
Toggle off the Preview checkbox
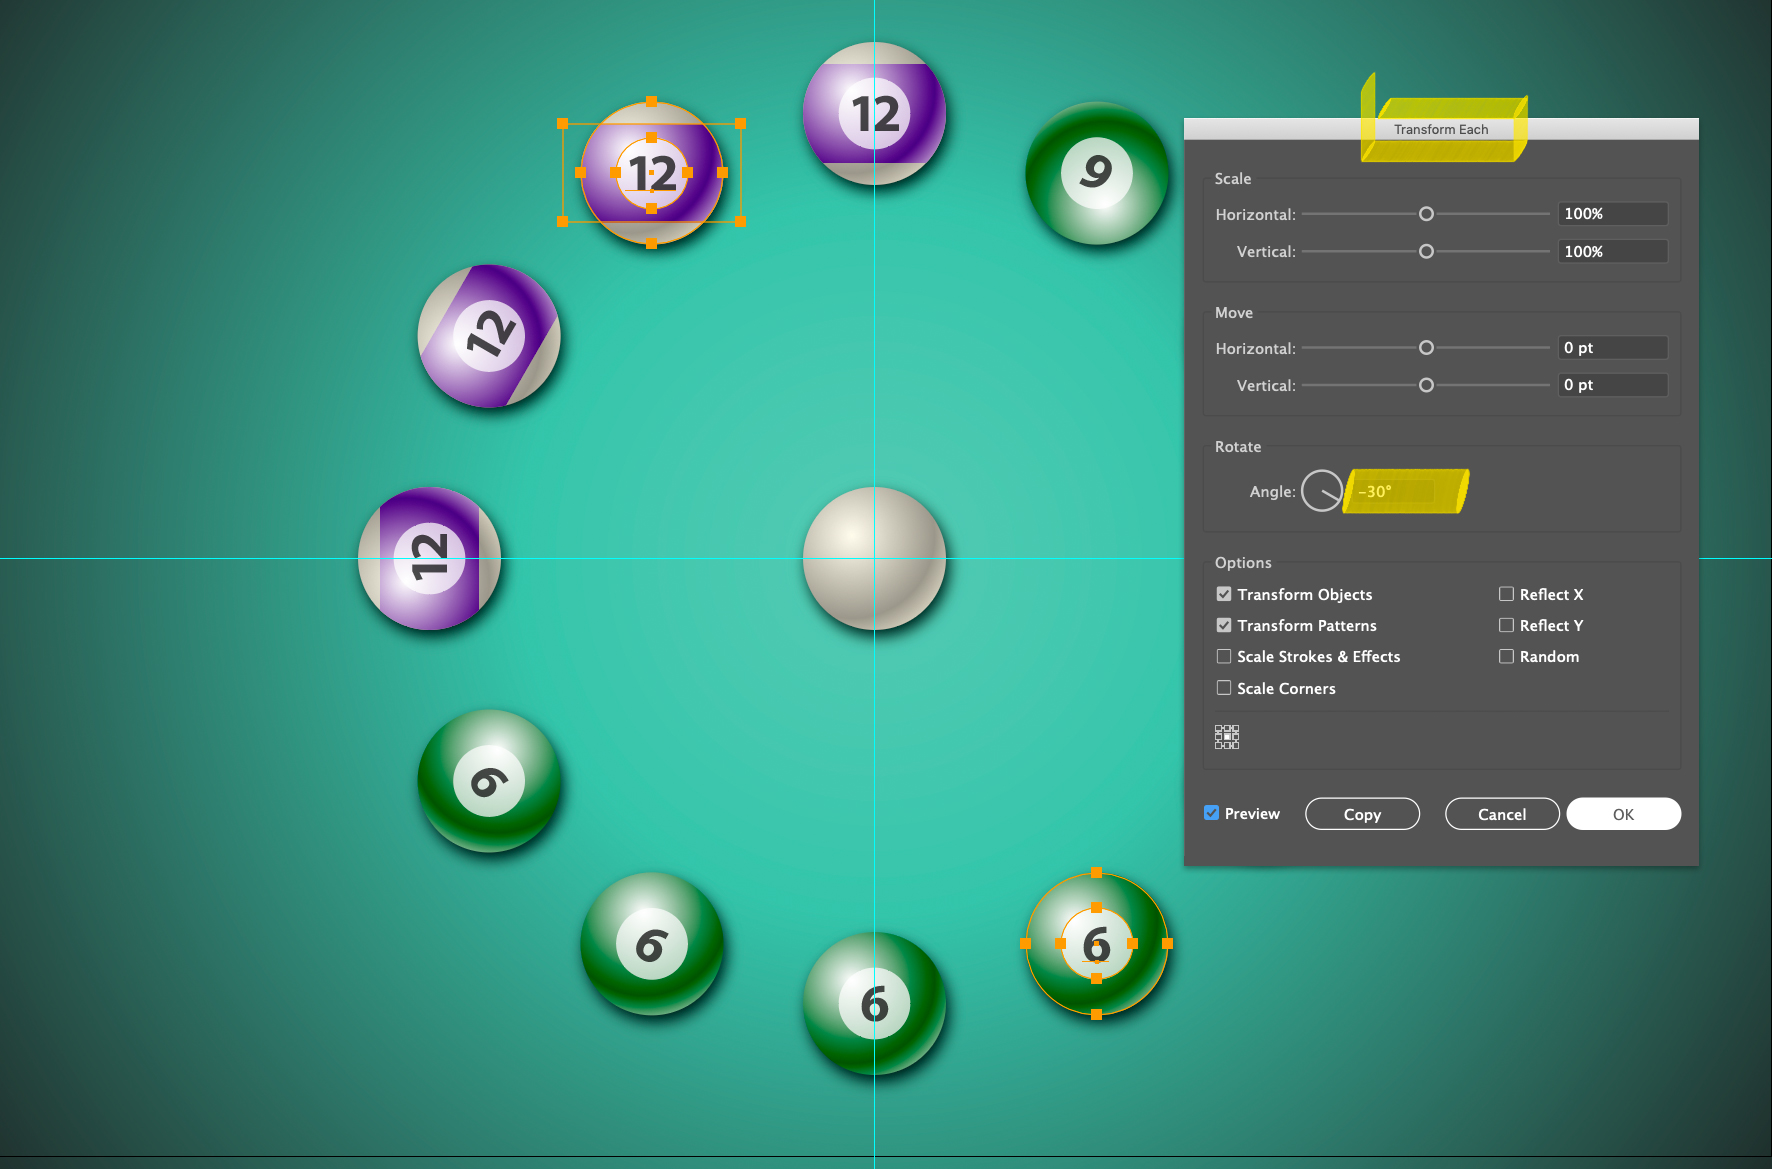(x=1211, y=813)
